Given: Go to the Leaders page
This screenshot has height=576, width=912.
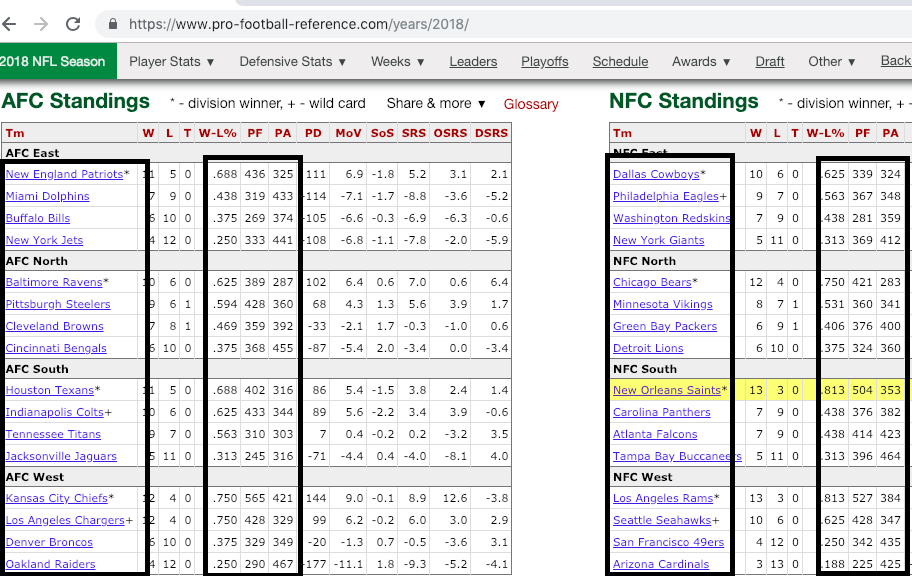Looking at the screenshot, I should click(x=473, y=62).
